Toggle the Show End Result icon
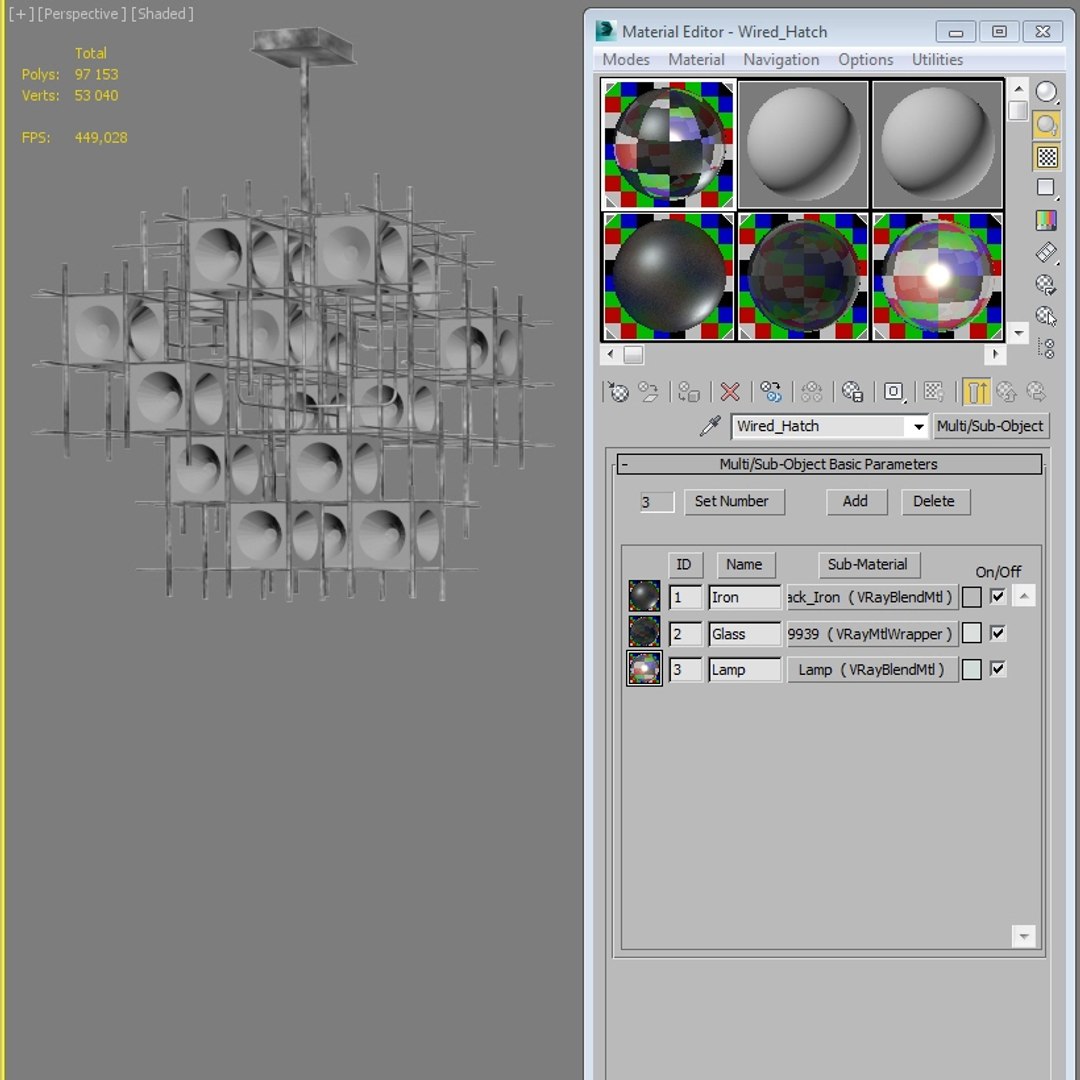This screenshot has width=1080, height=1080. (976, 392)
